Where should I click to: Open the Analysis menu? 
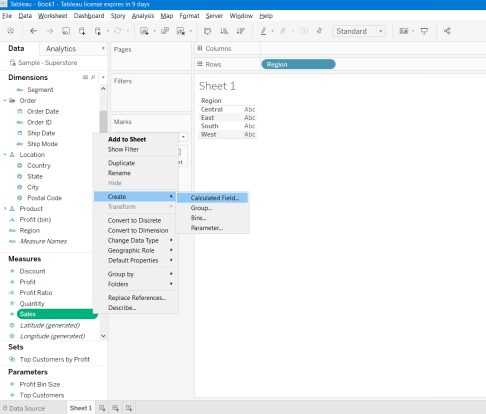[x=143, y=16]
